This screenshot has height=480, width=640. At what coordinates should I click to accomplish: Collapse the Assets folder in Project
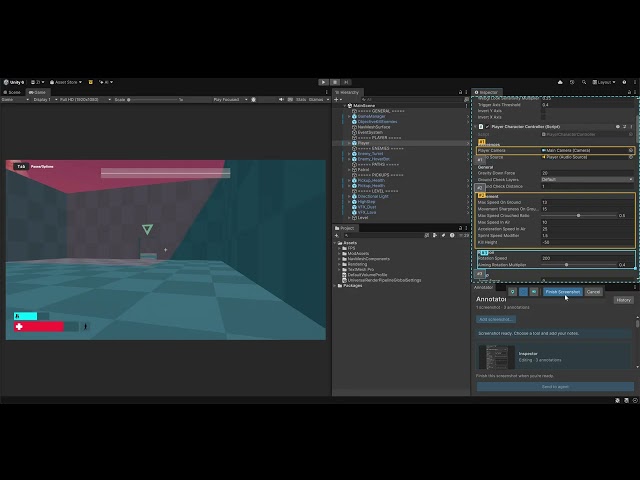(335, 243)
